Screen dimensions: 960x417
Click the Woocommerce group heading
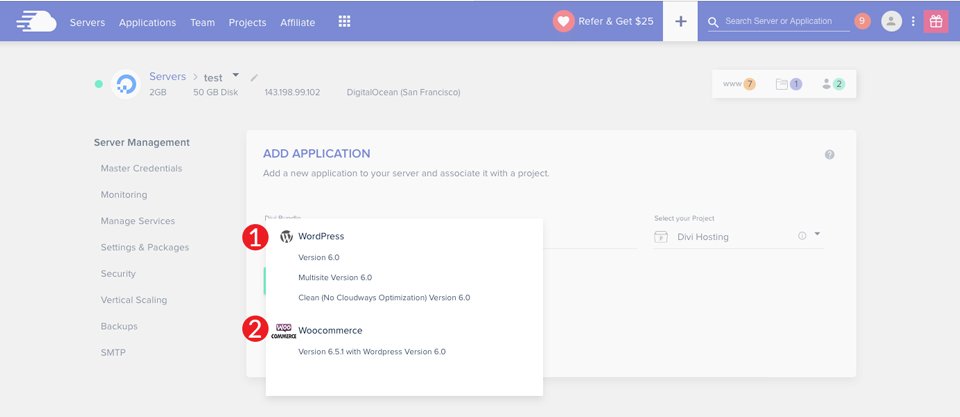tap(330, 331)
